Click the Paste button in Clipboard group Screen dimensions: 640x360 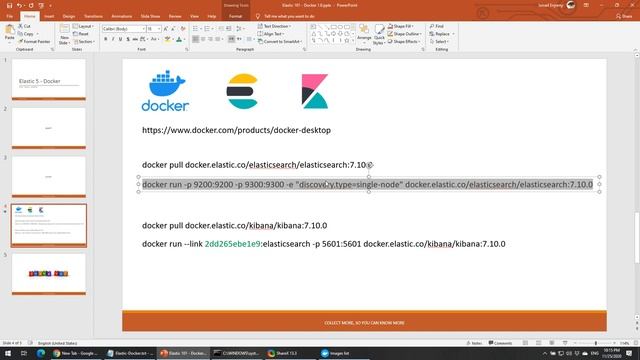point(9,34)
